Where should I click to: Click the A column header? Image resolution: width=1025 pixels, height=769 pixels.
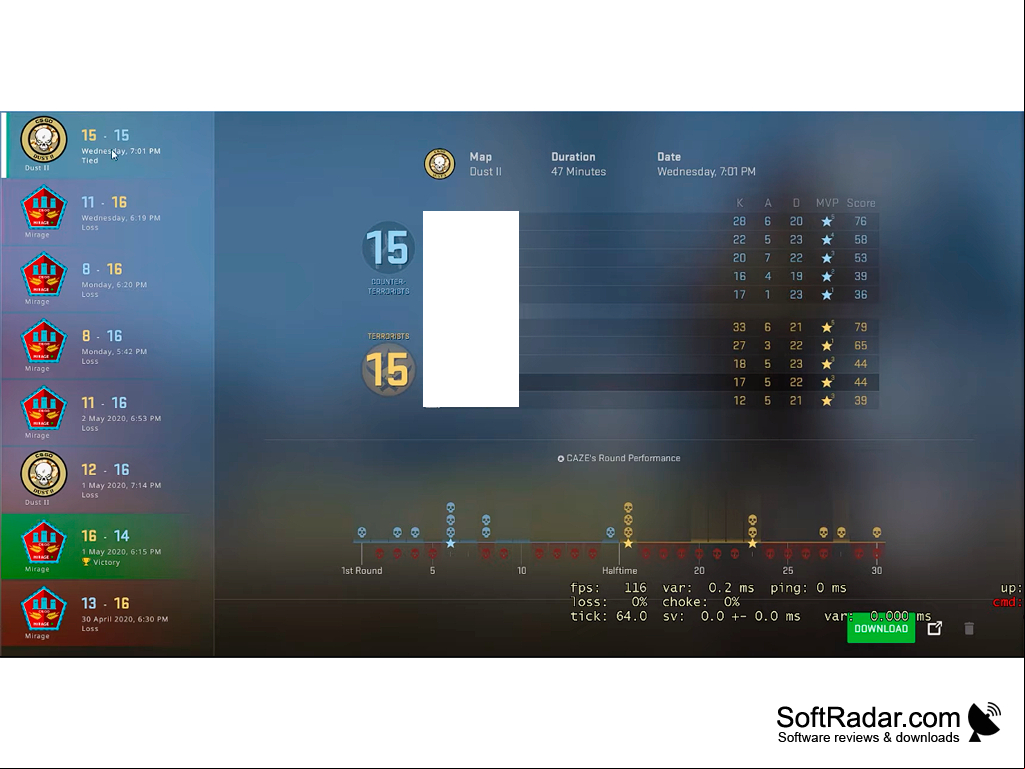click(x=767, y=203)
